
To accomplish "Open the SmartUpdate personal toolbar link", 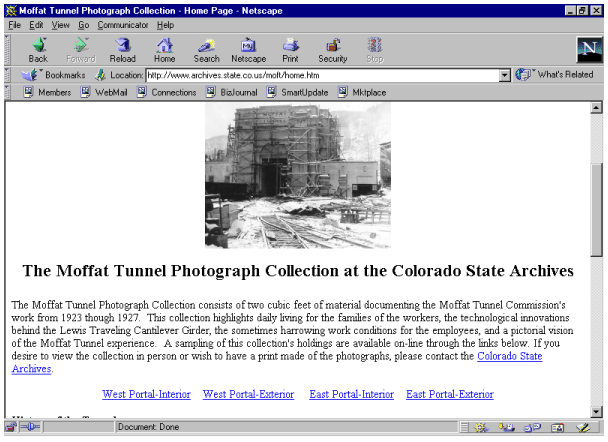I will point(297,92).
